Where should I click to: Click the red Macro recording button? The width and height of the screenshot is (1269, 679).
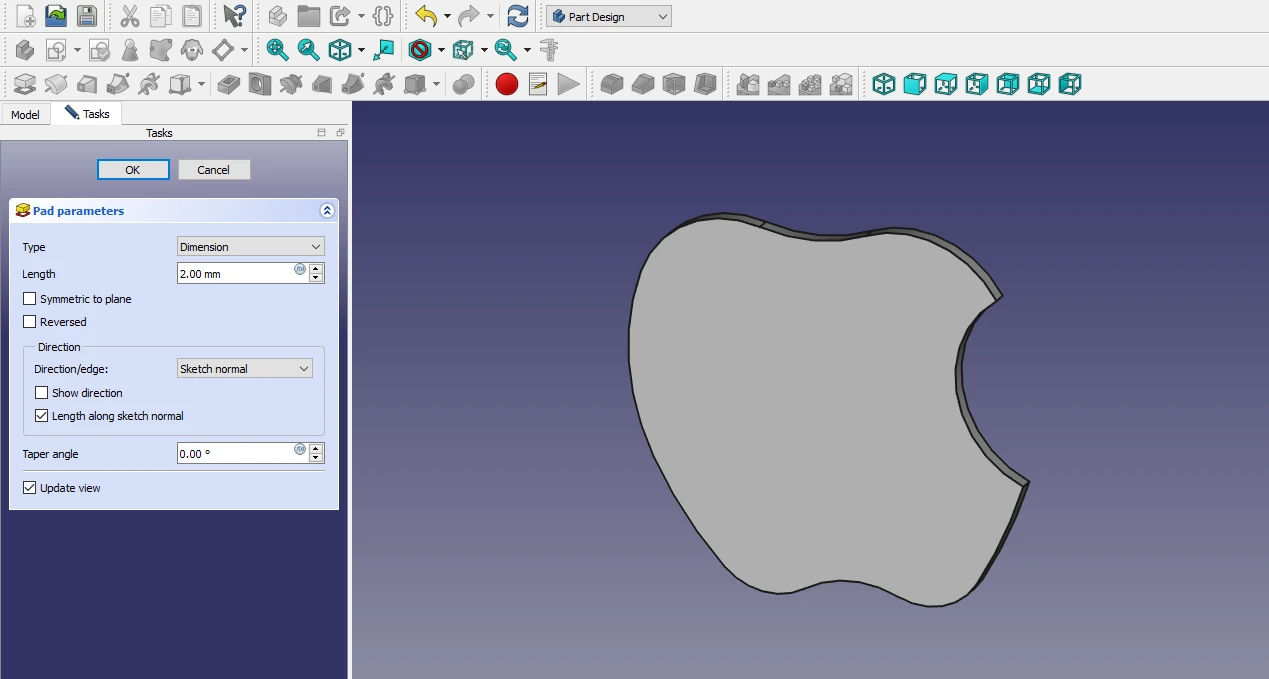point(507,84)
